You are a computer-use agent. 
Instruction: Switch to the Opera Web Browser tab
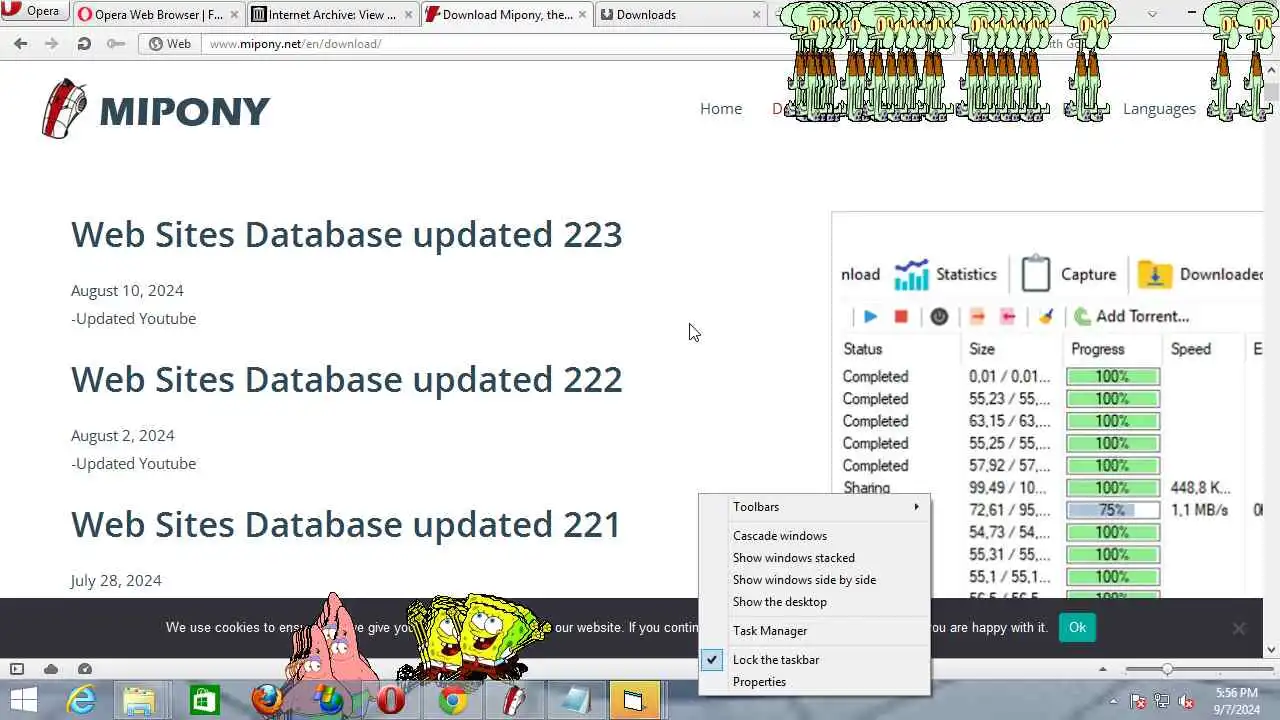pos(158,15)
